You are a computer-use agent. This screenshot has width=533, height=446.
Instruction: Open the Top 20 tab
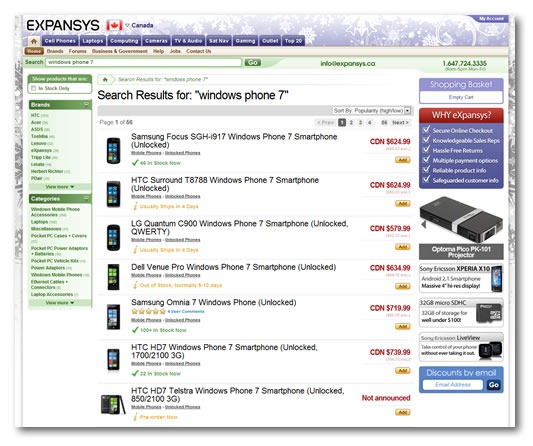click(293, 41)
